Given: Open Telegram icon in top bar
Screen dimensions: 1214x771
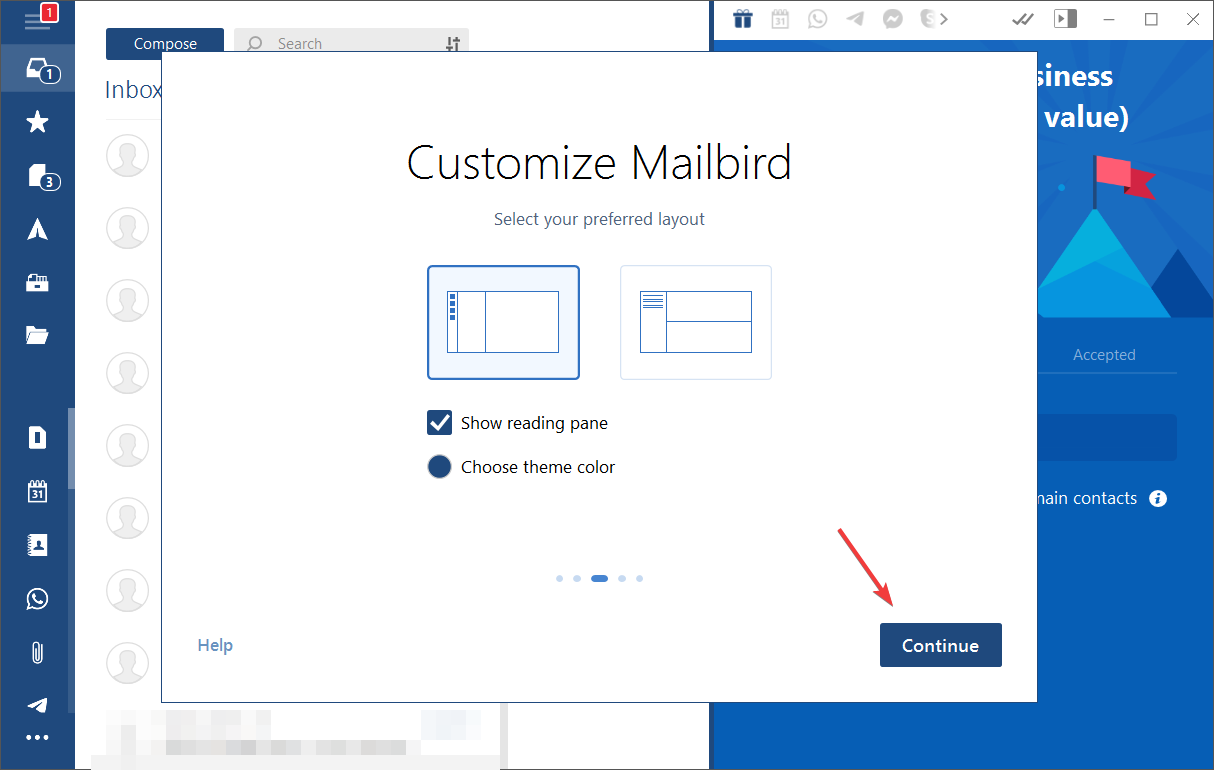Looking at the screenshot, I should [x=855, y=18].
